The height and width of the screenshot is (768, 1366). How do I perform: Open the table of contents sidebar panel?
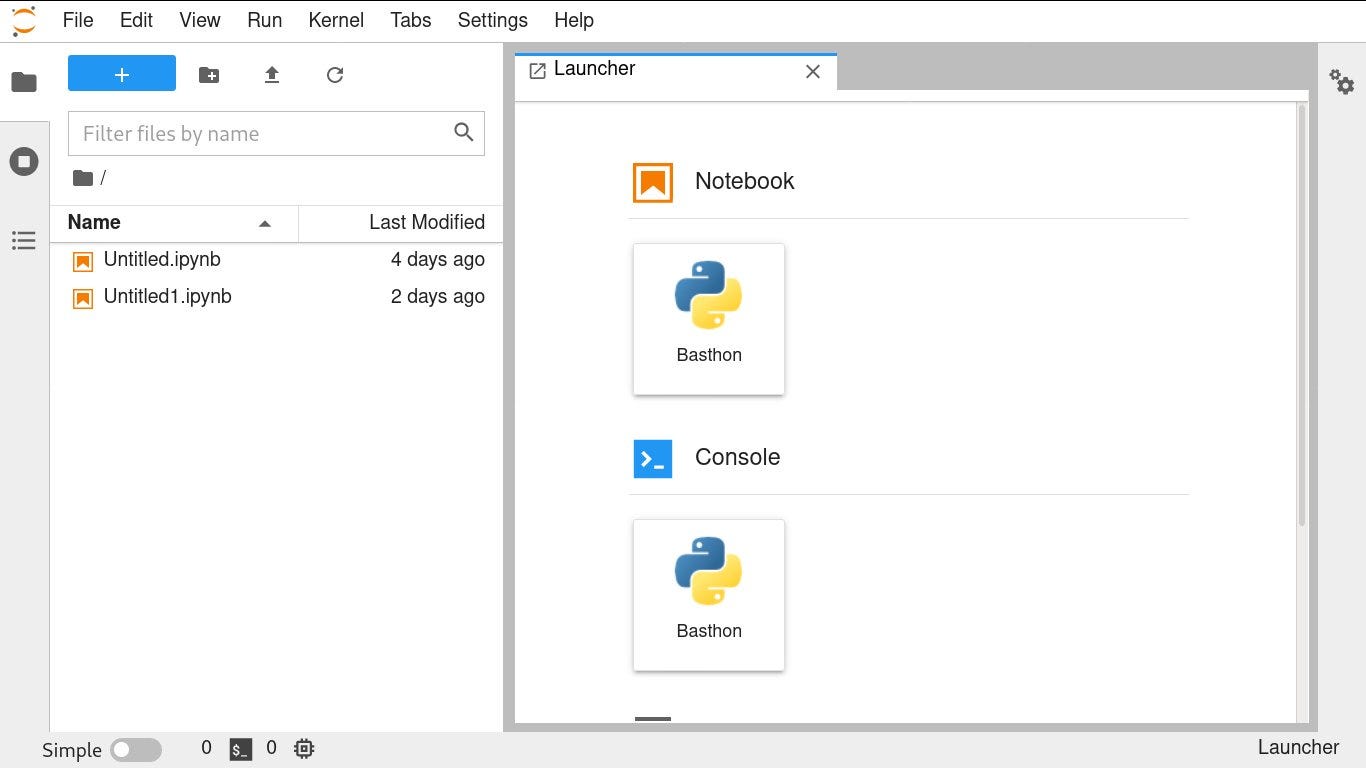pyautogui.click(x=24, y=240)
